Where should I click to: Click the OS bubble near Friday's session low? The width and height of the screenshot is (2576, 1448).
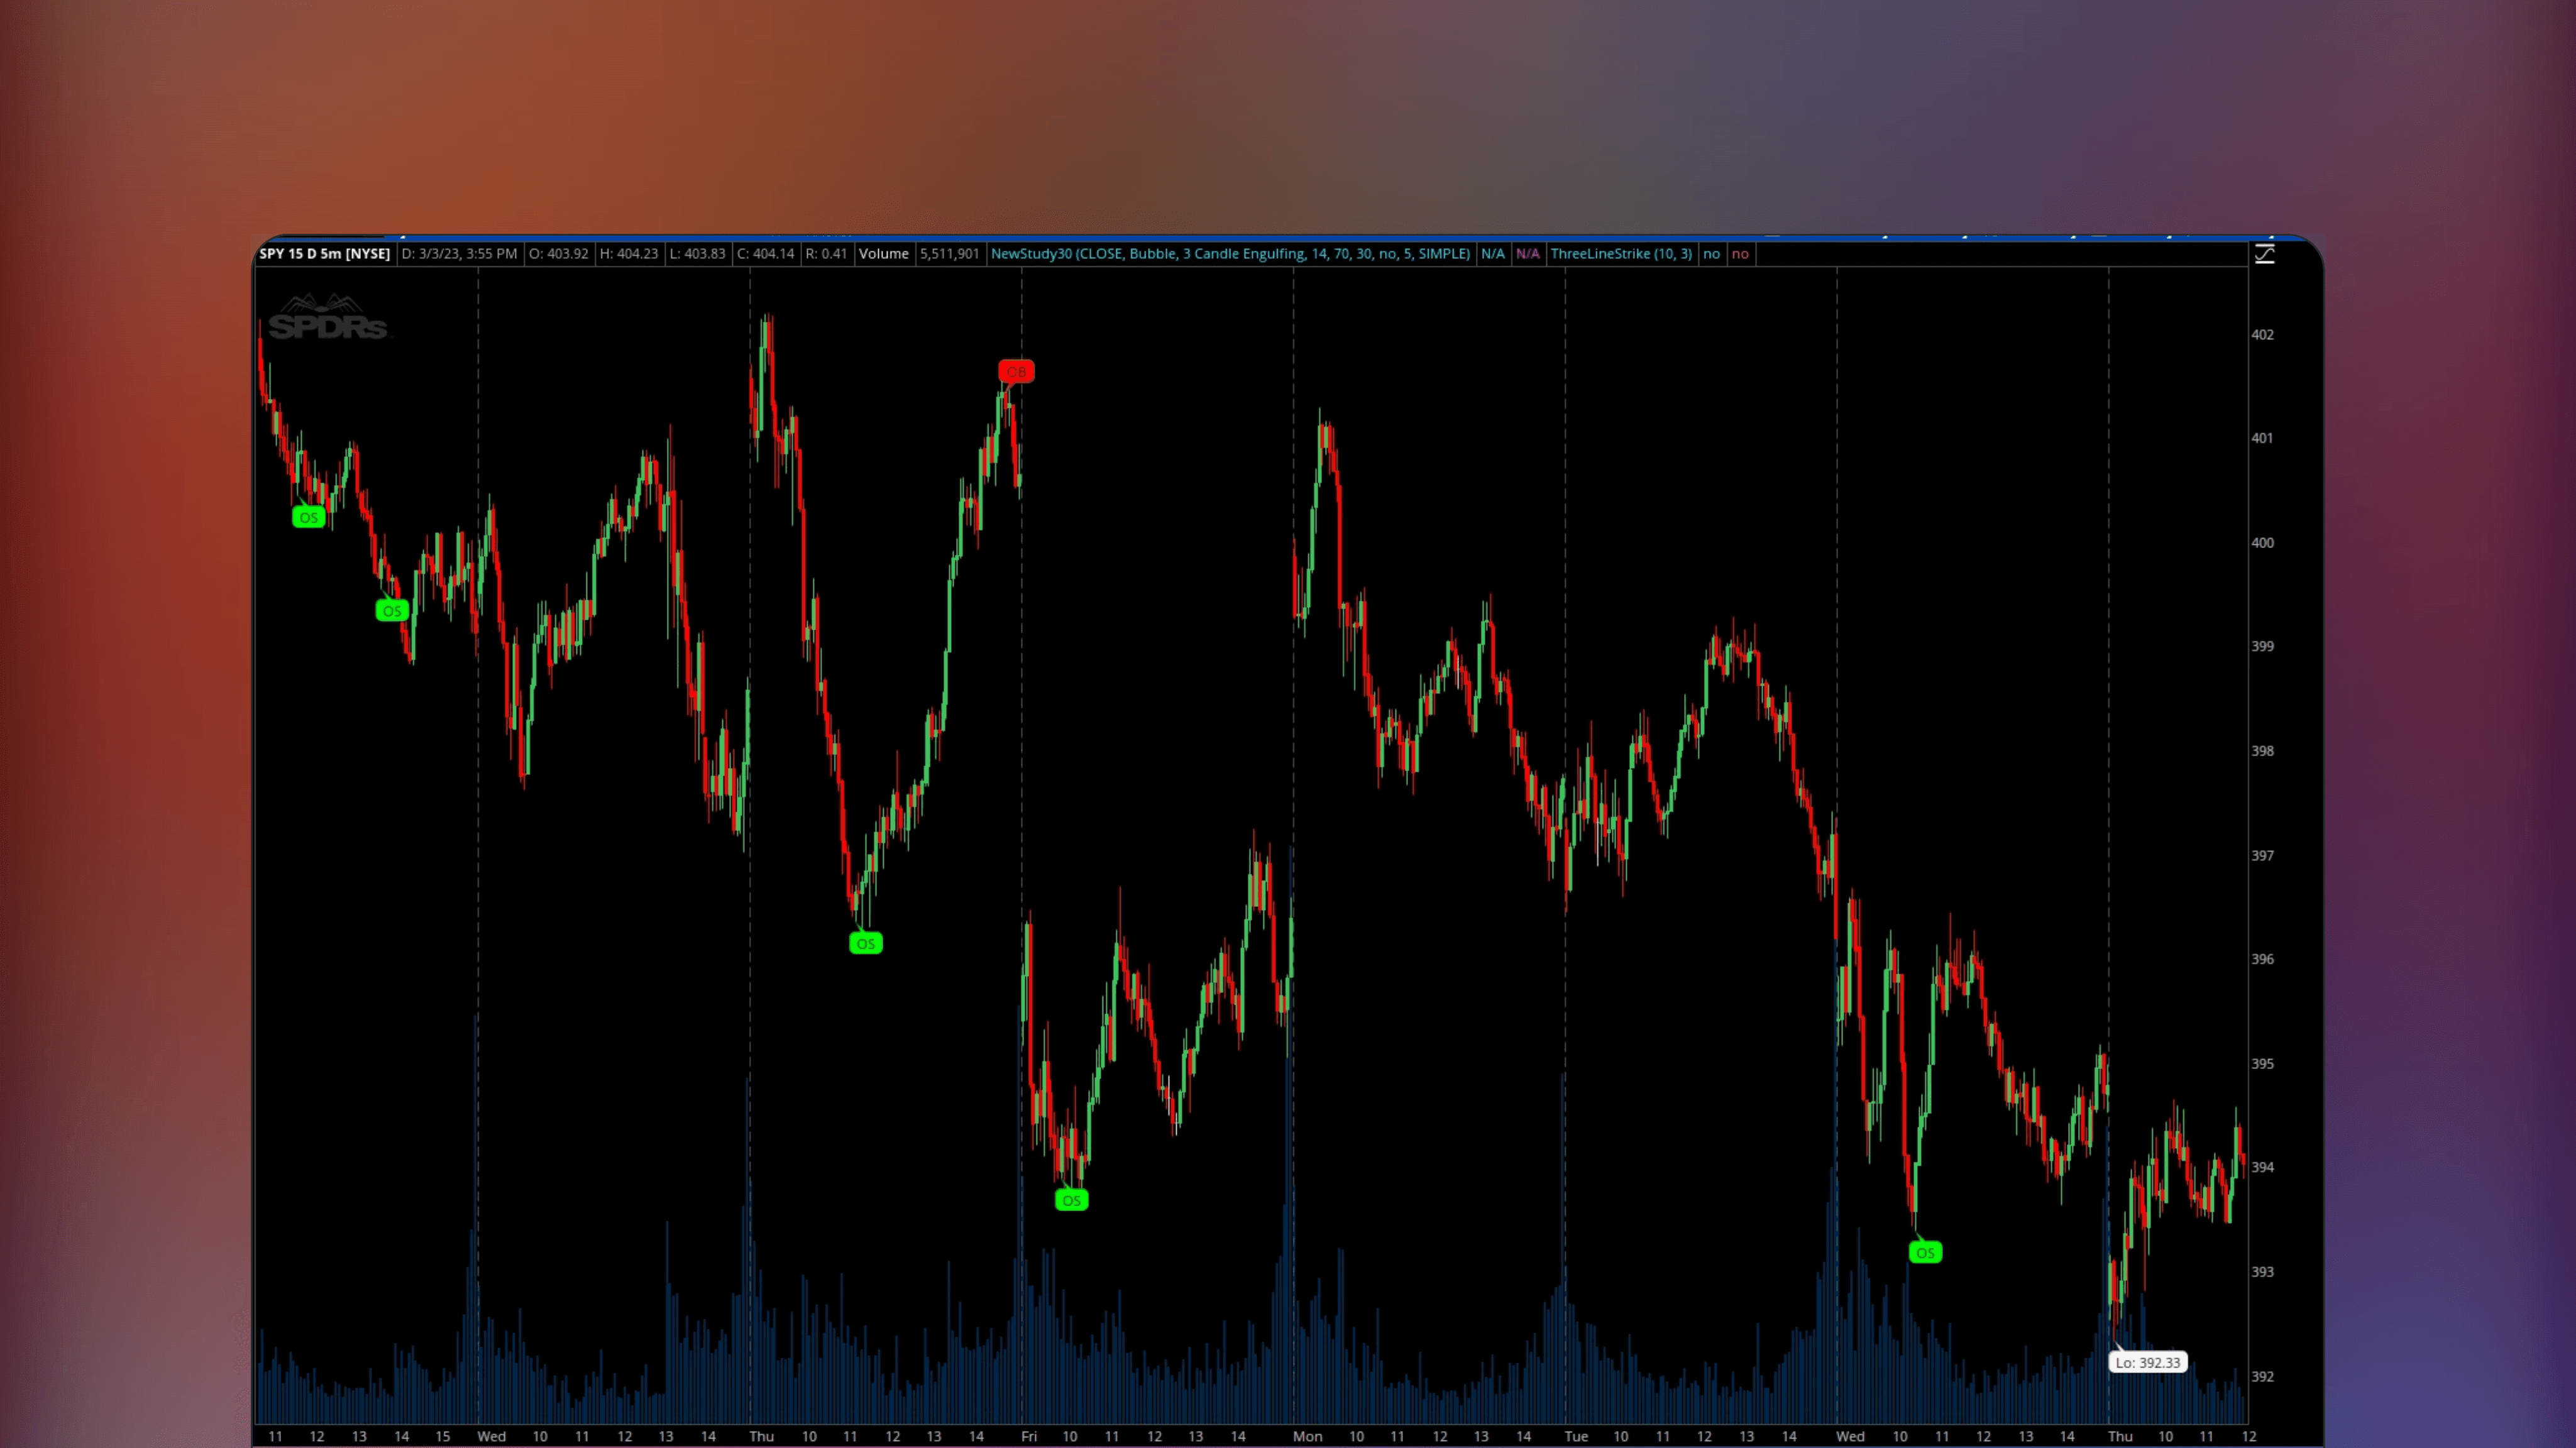click(1071, 1200)
